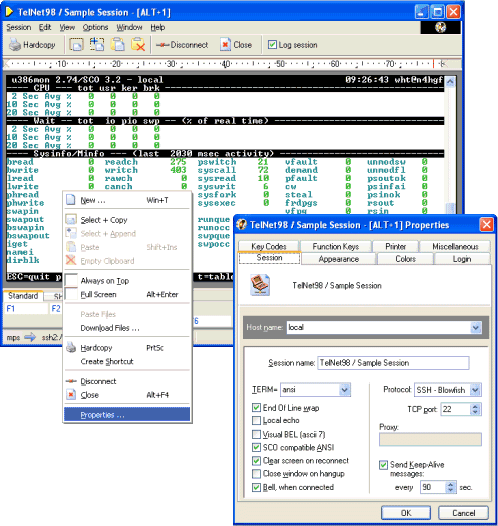Toggle Local echo checkbox
Screen dimensions: 498x526
(256, 420)
